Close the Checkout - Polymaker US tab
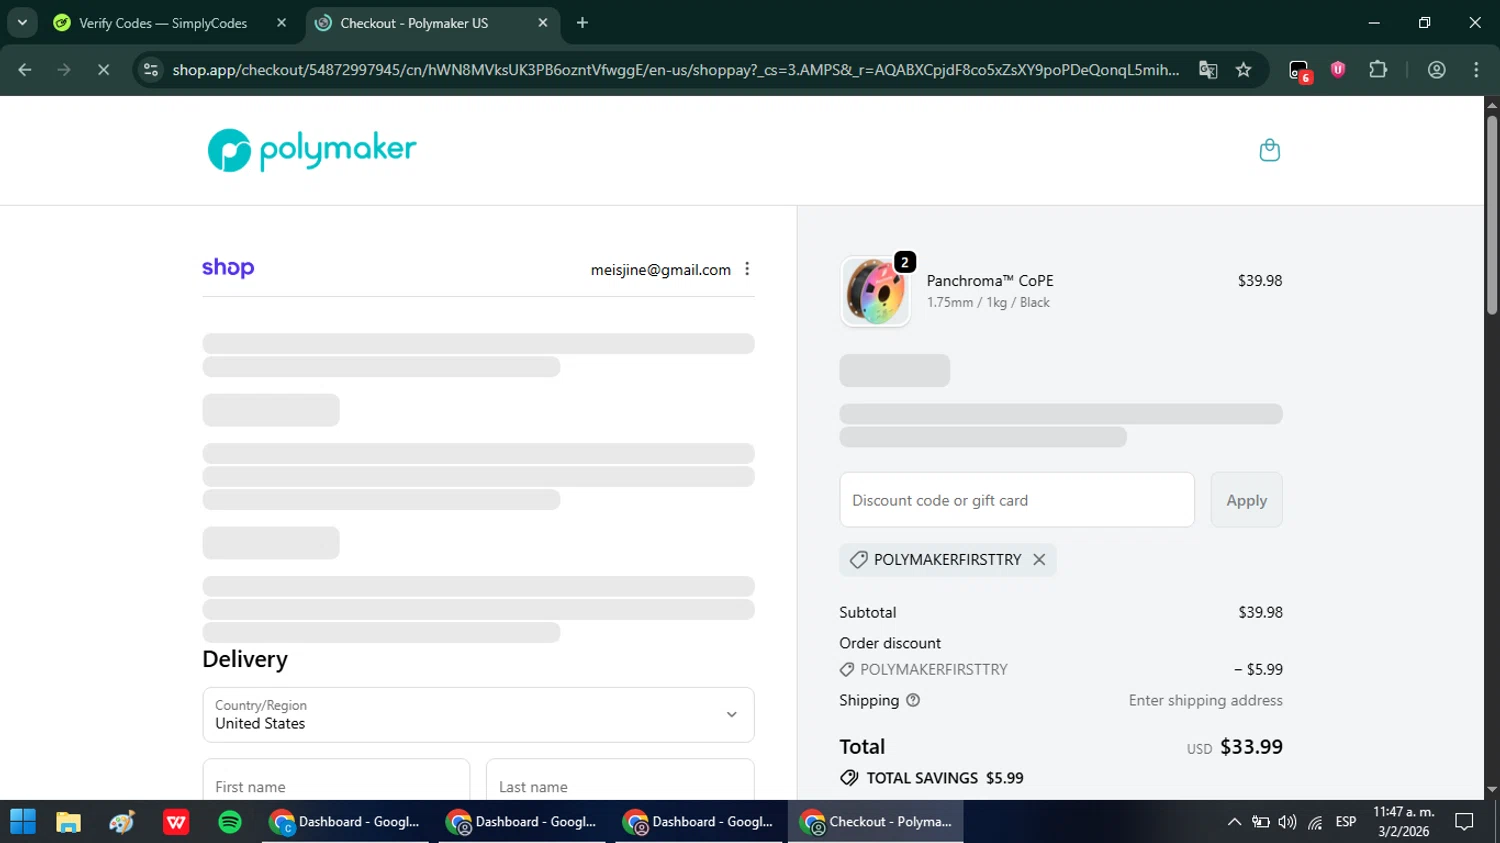 click(543, 23)
